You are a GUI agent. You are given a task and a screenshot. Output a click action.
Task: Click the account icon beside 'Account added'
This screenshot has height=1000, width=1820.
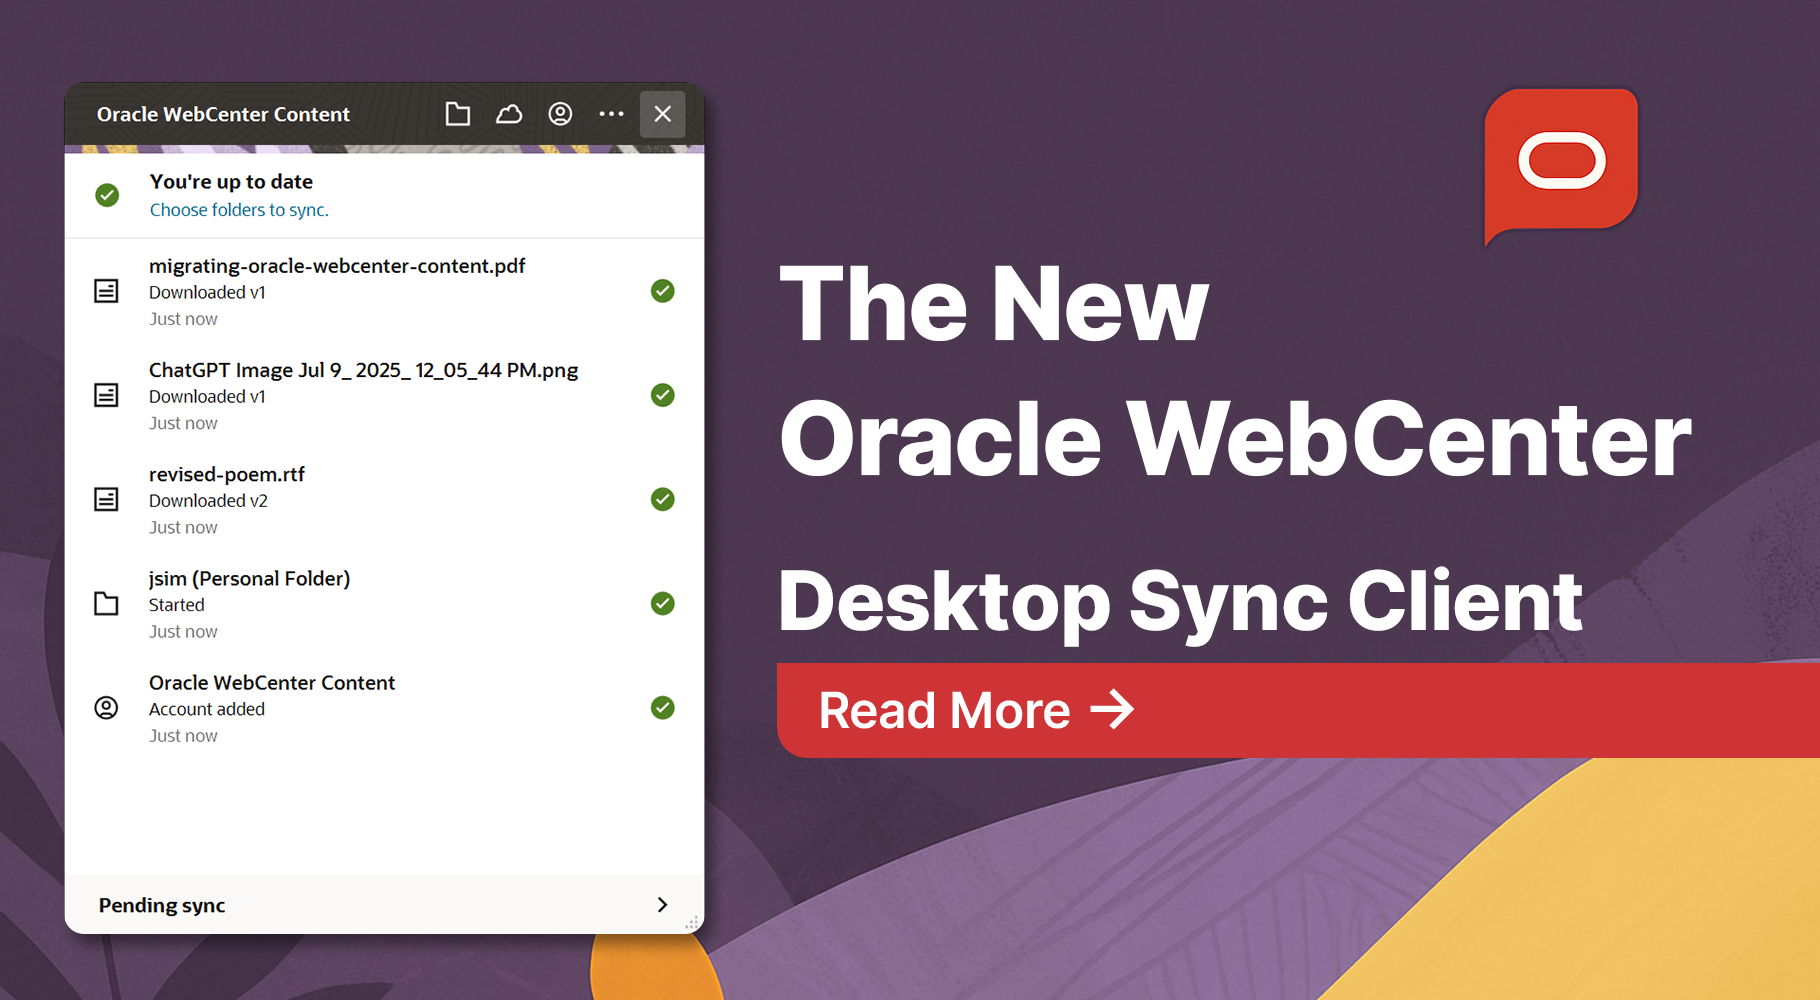tap(106, 707)
